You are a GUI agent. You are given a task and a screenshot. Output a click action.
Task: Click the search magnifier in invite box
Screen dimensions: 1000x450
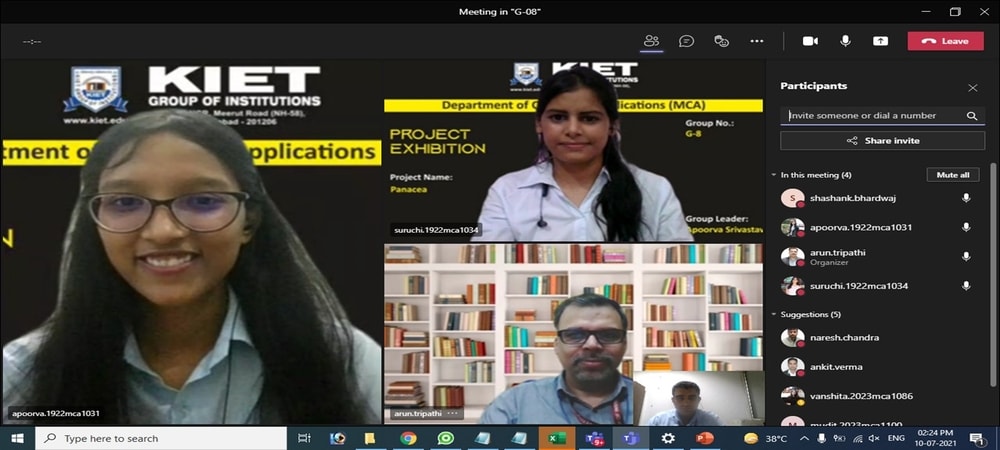coord(971,116)
